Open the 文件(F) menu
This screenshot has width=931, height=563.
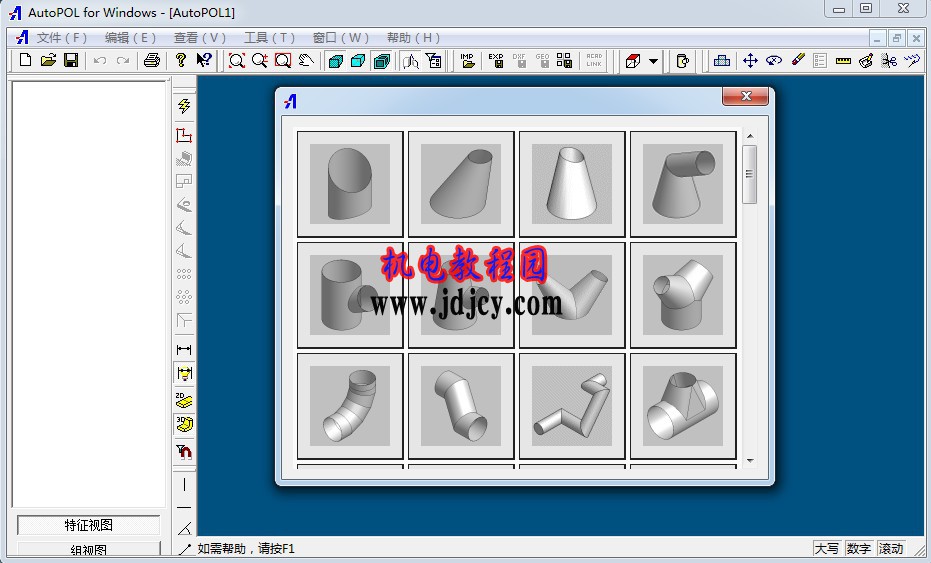click(x=62, y=38)
